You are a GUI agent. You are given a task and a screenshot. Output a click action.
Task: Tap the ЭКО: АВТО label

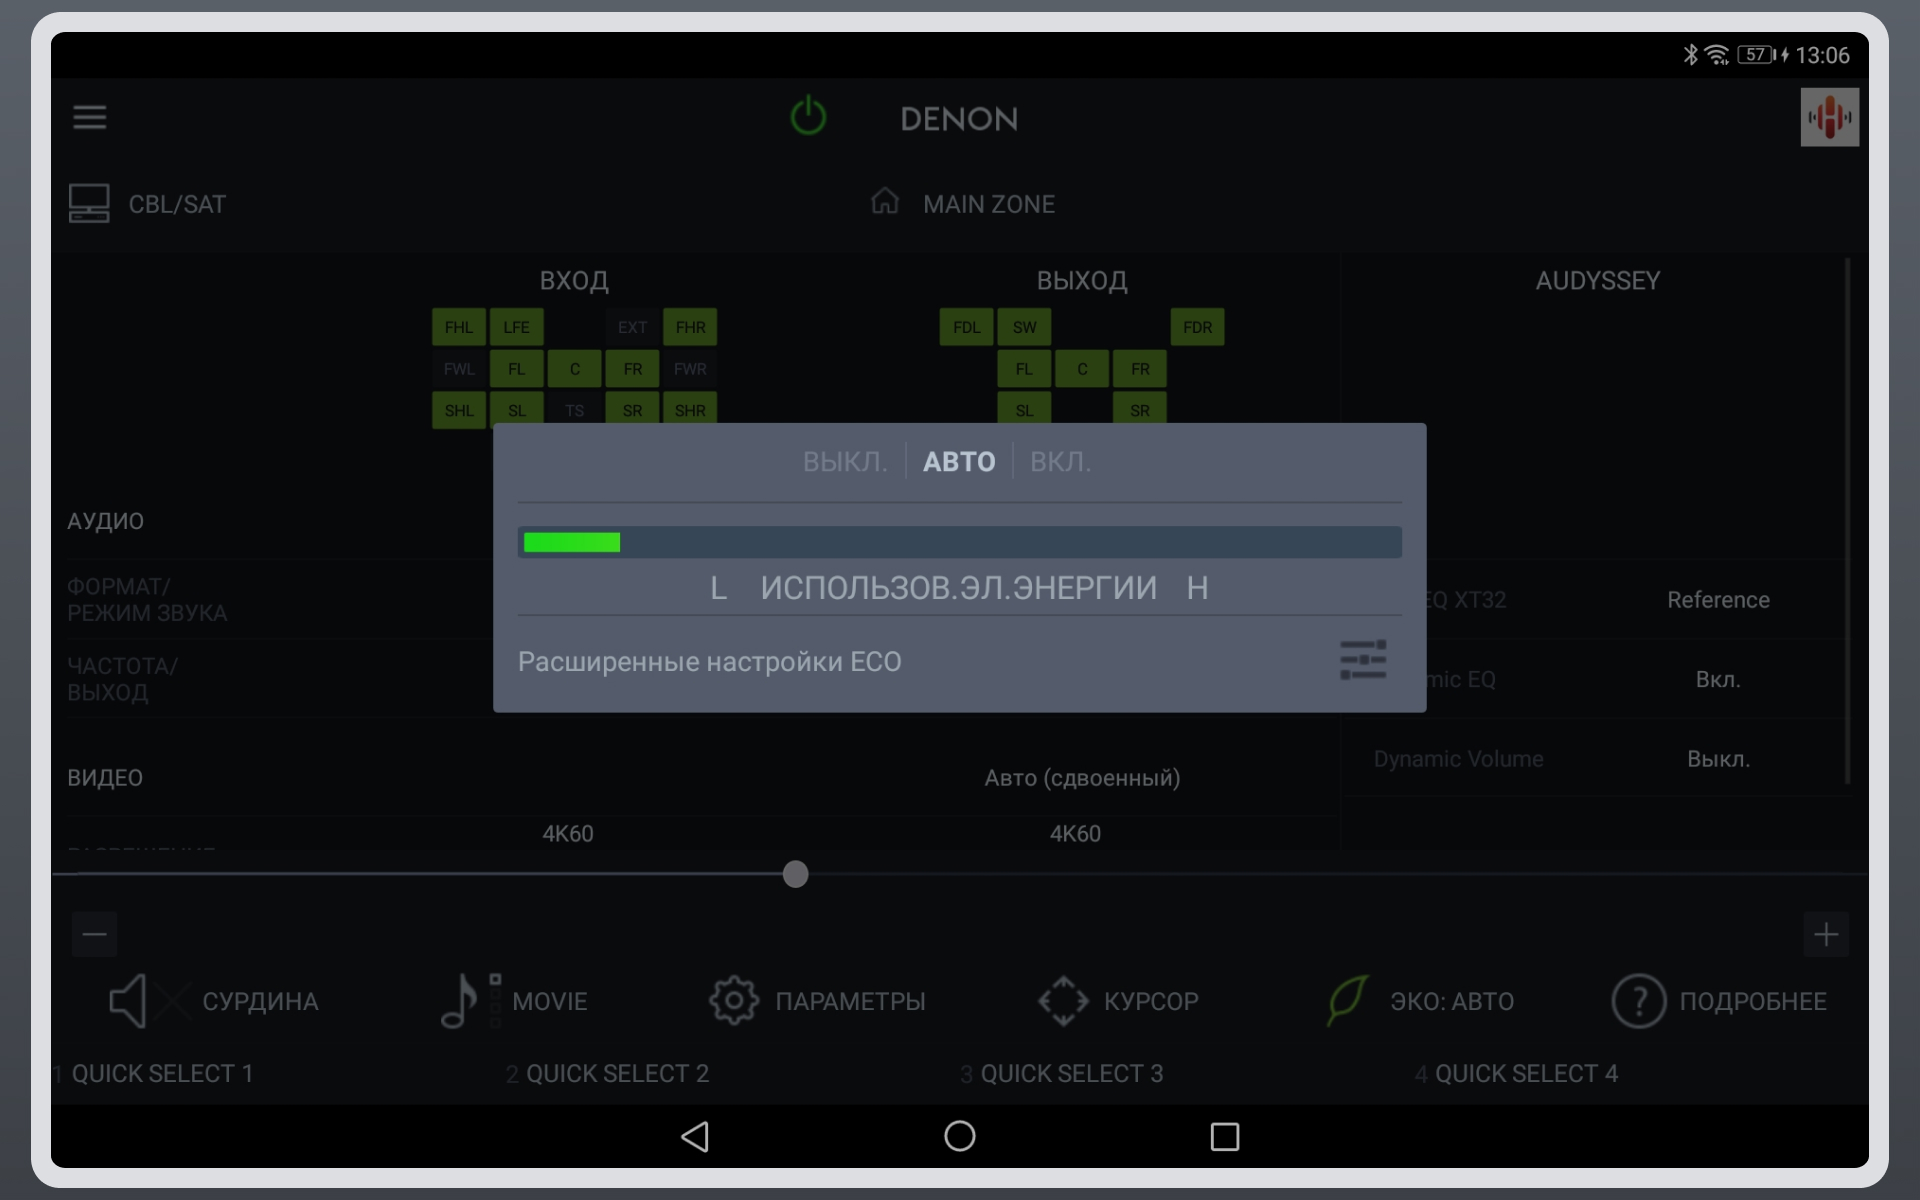pyautogui.click(x=1452, y=1001)
